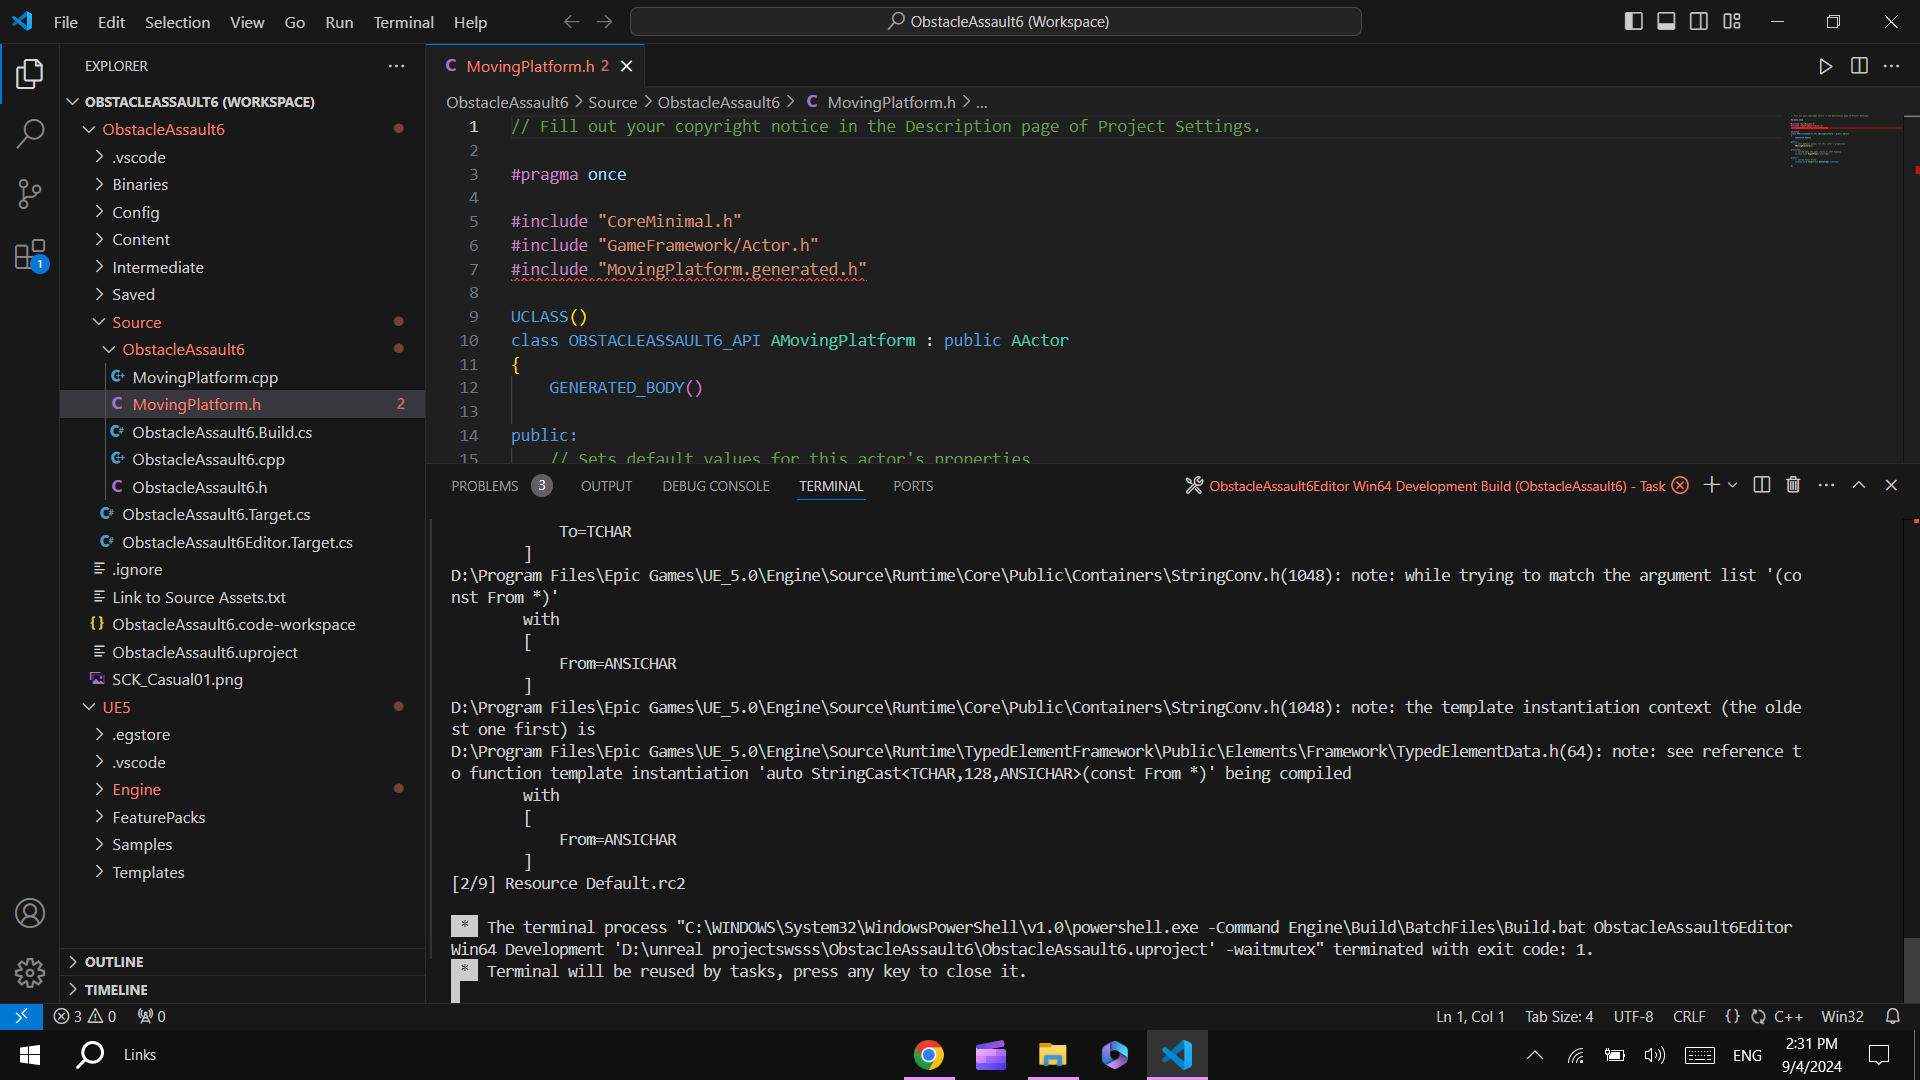This screenshot has height=1080, width=1920.
Task: Open the Manage settings gear
Action: (30, 972)
